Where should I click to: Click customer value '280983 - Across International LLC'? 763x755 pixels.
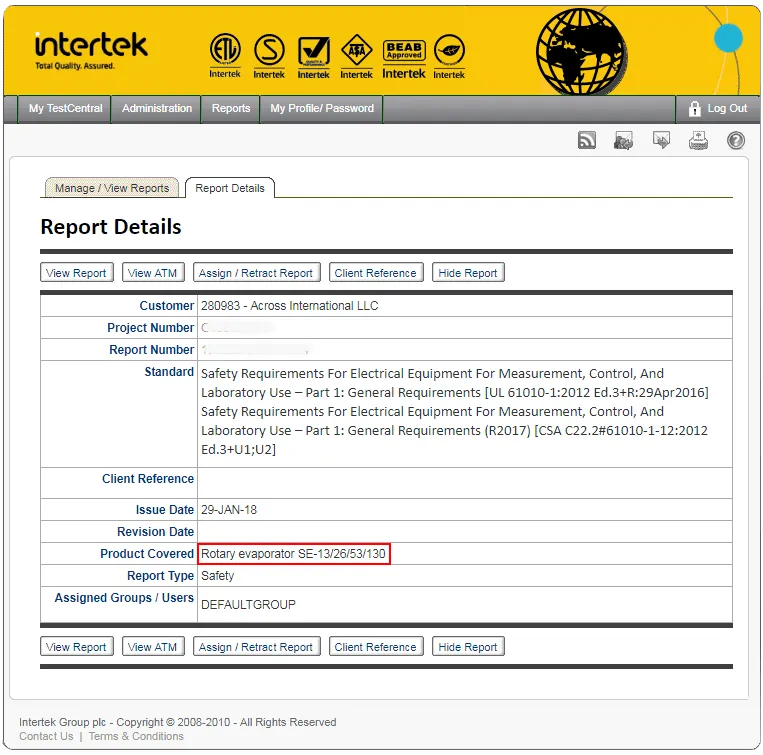click(290, 306)
